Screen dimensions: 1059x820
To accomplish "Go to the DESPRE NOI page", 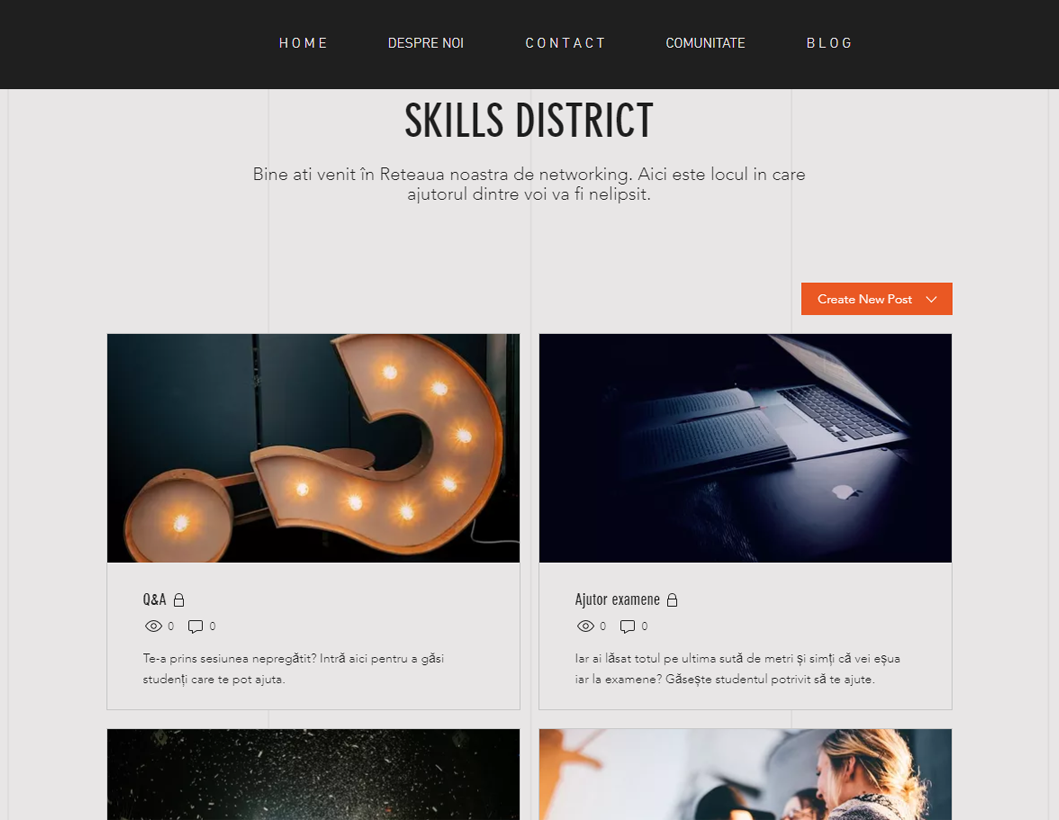I will click(425, 43).
